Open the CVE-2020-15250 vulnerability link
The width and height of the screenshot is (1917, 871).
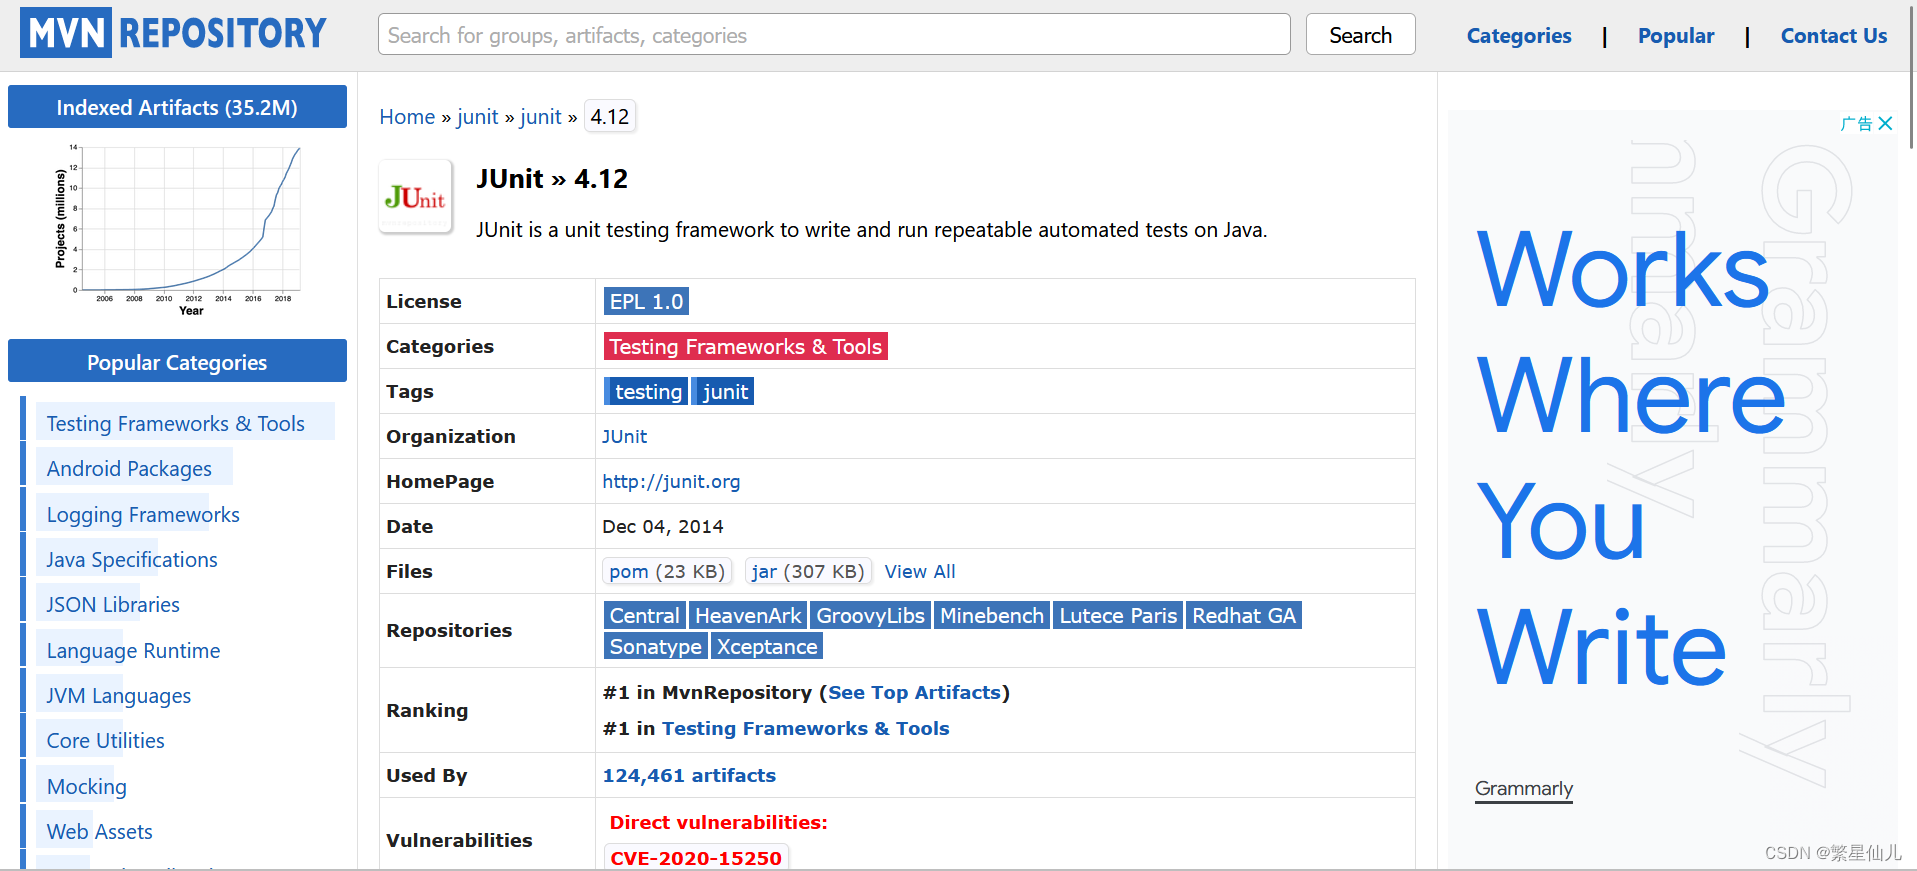696,858
